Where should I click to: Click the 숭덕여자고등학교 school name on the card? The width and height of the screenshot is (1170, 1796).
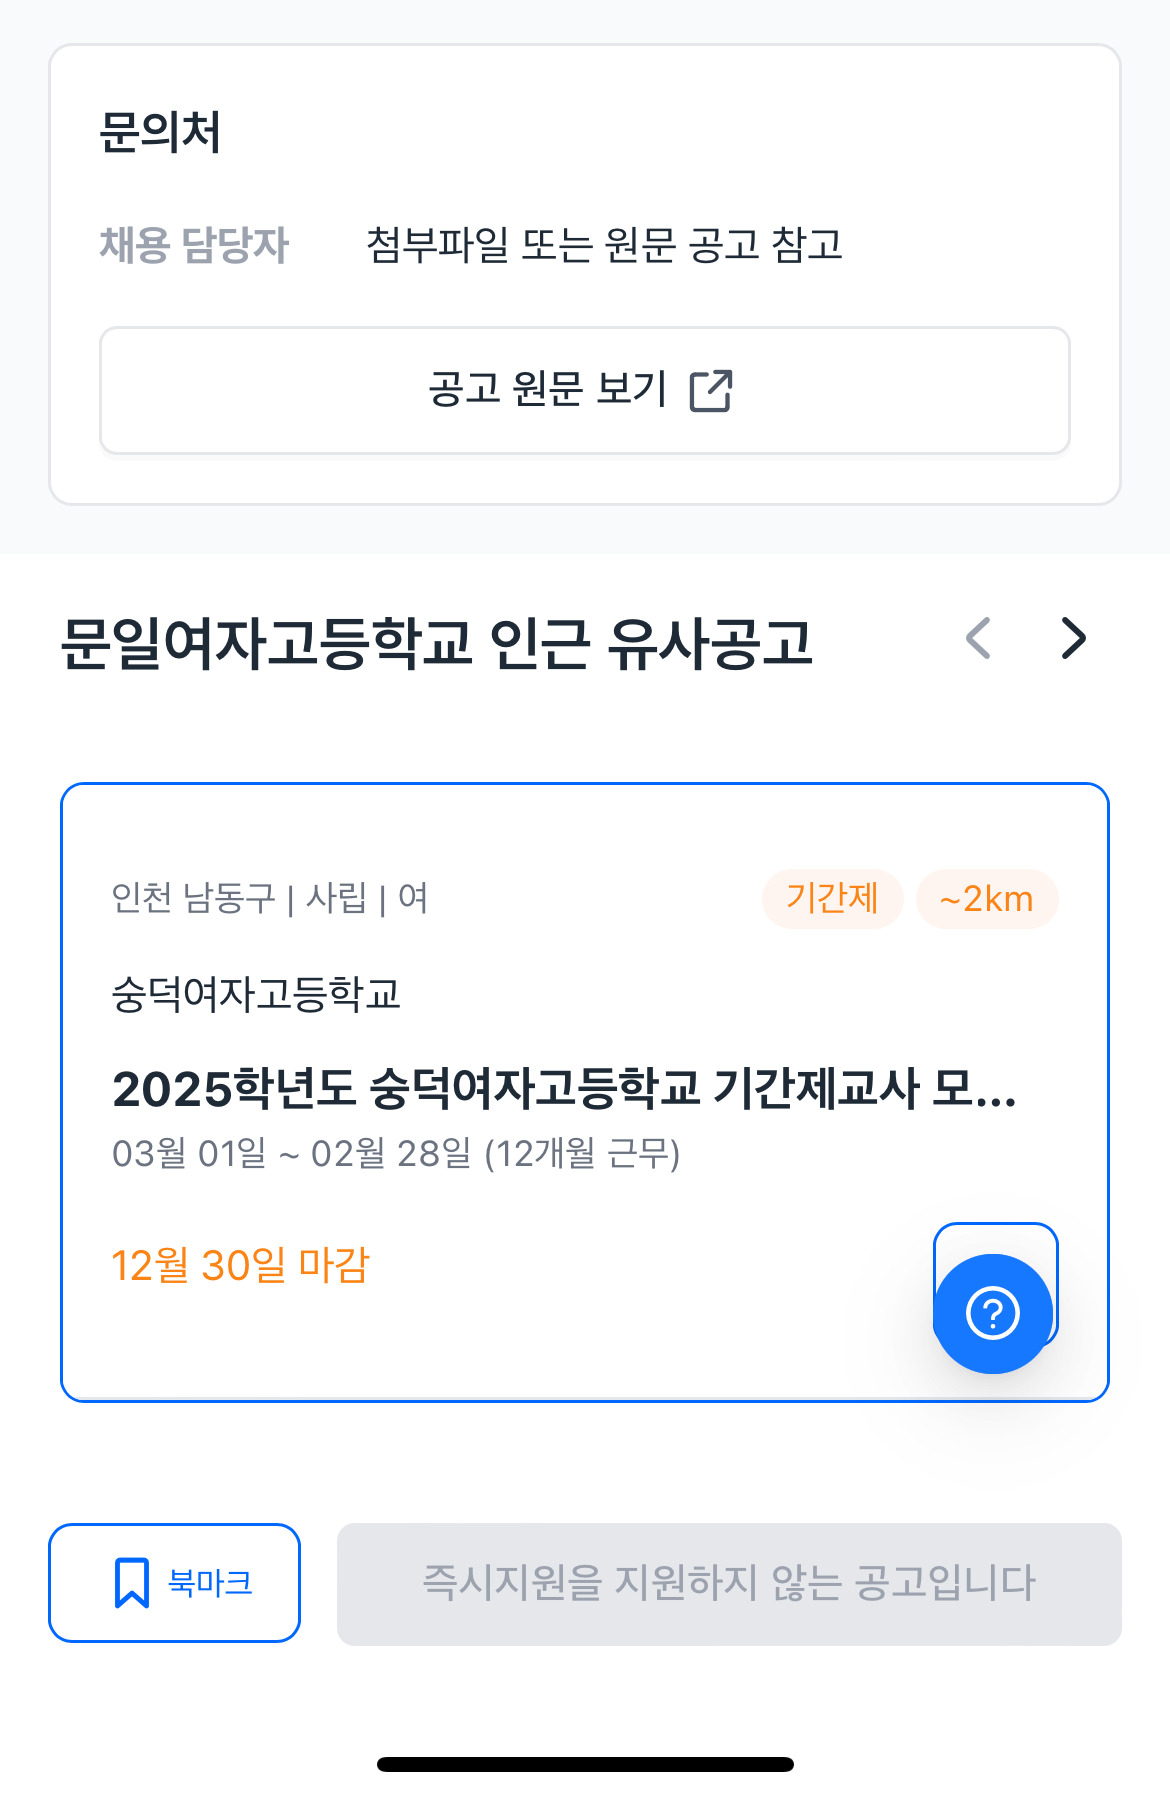click(x=256, y=994)
